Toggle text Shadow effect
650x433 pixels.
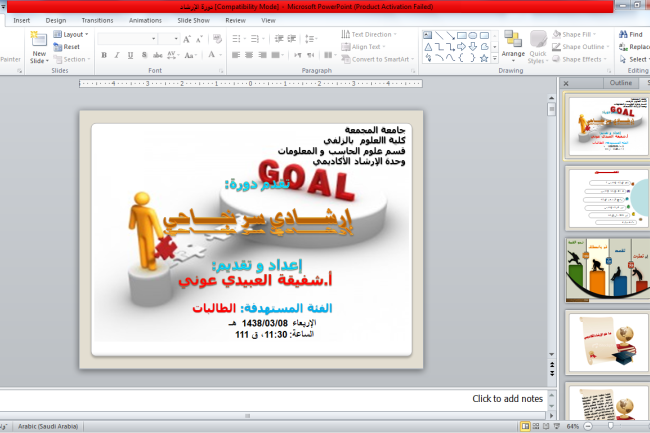tap(144, 55)
